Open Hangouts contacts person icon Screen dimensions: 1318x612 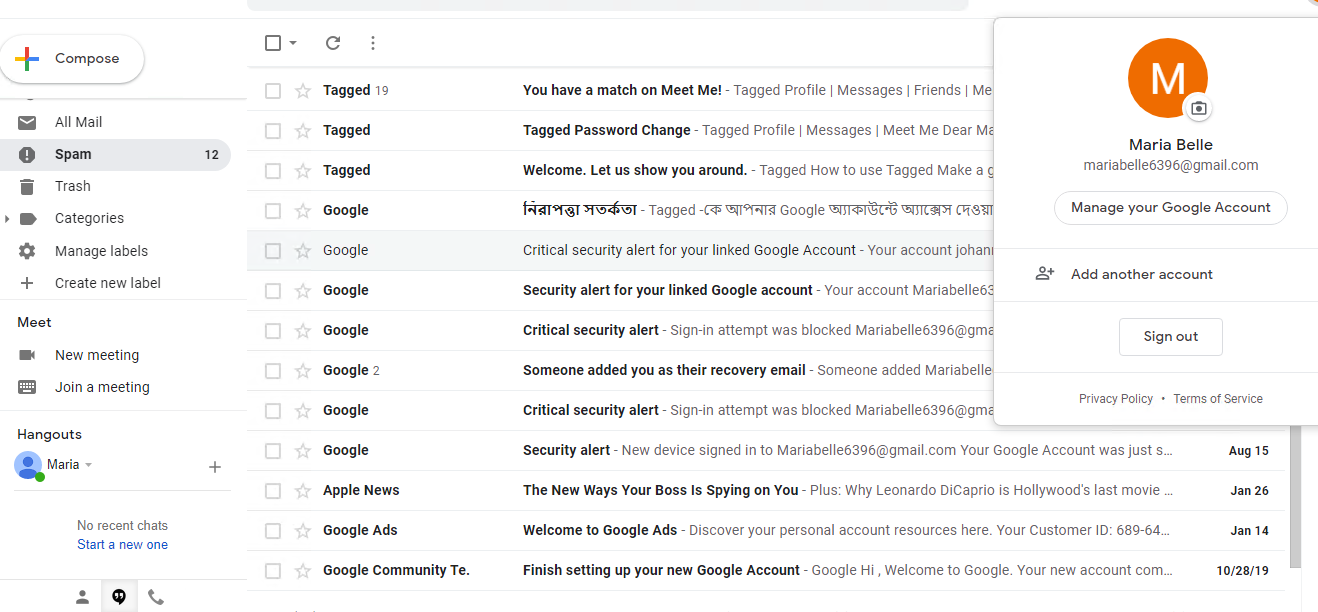(83, 597)
